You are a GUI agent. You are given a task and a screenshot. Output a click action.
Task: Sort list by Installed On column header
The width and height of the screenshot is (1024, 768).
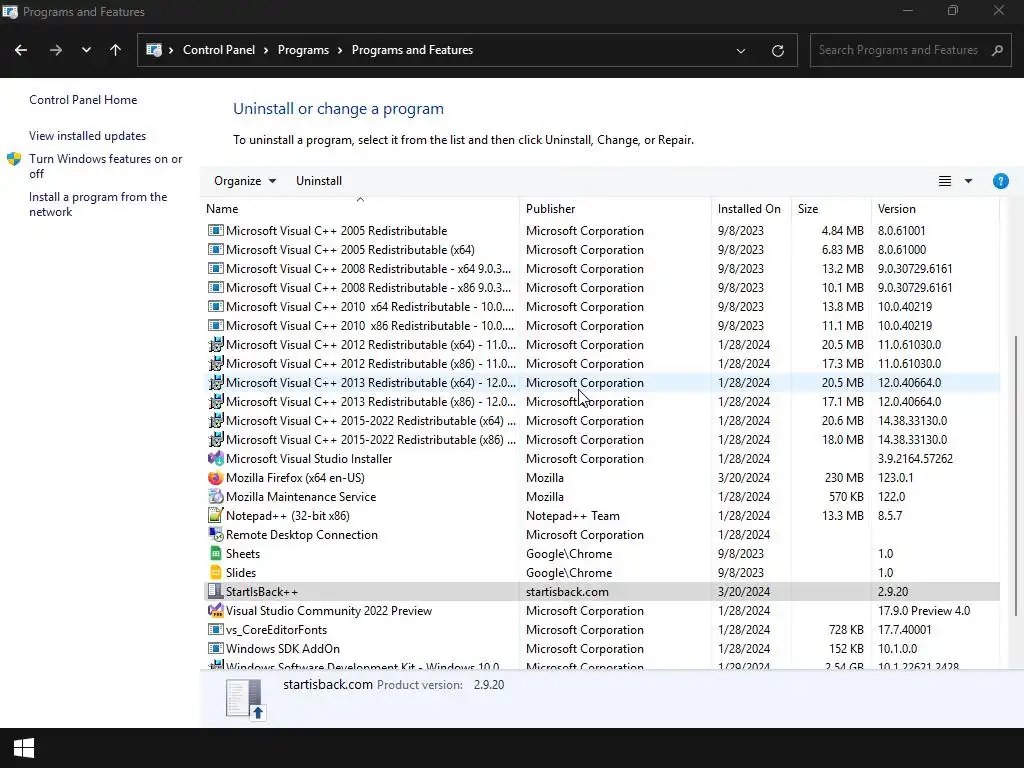pos(751,209)
